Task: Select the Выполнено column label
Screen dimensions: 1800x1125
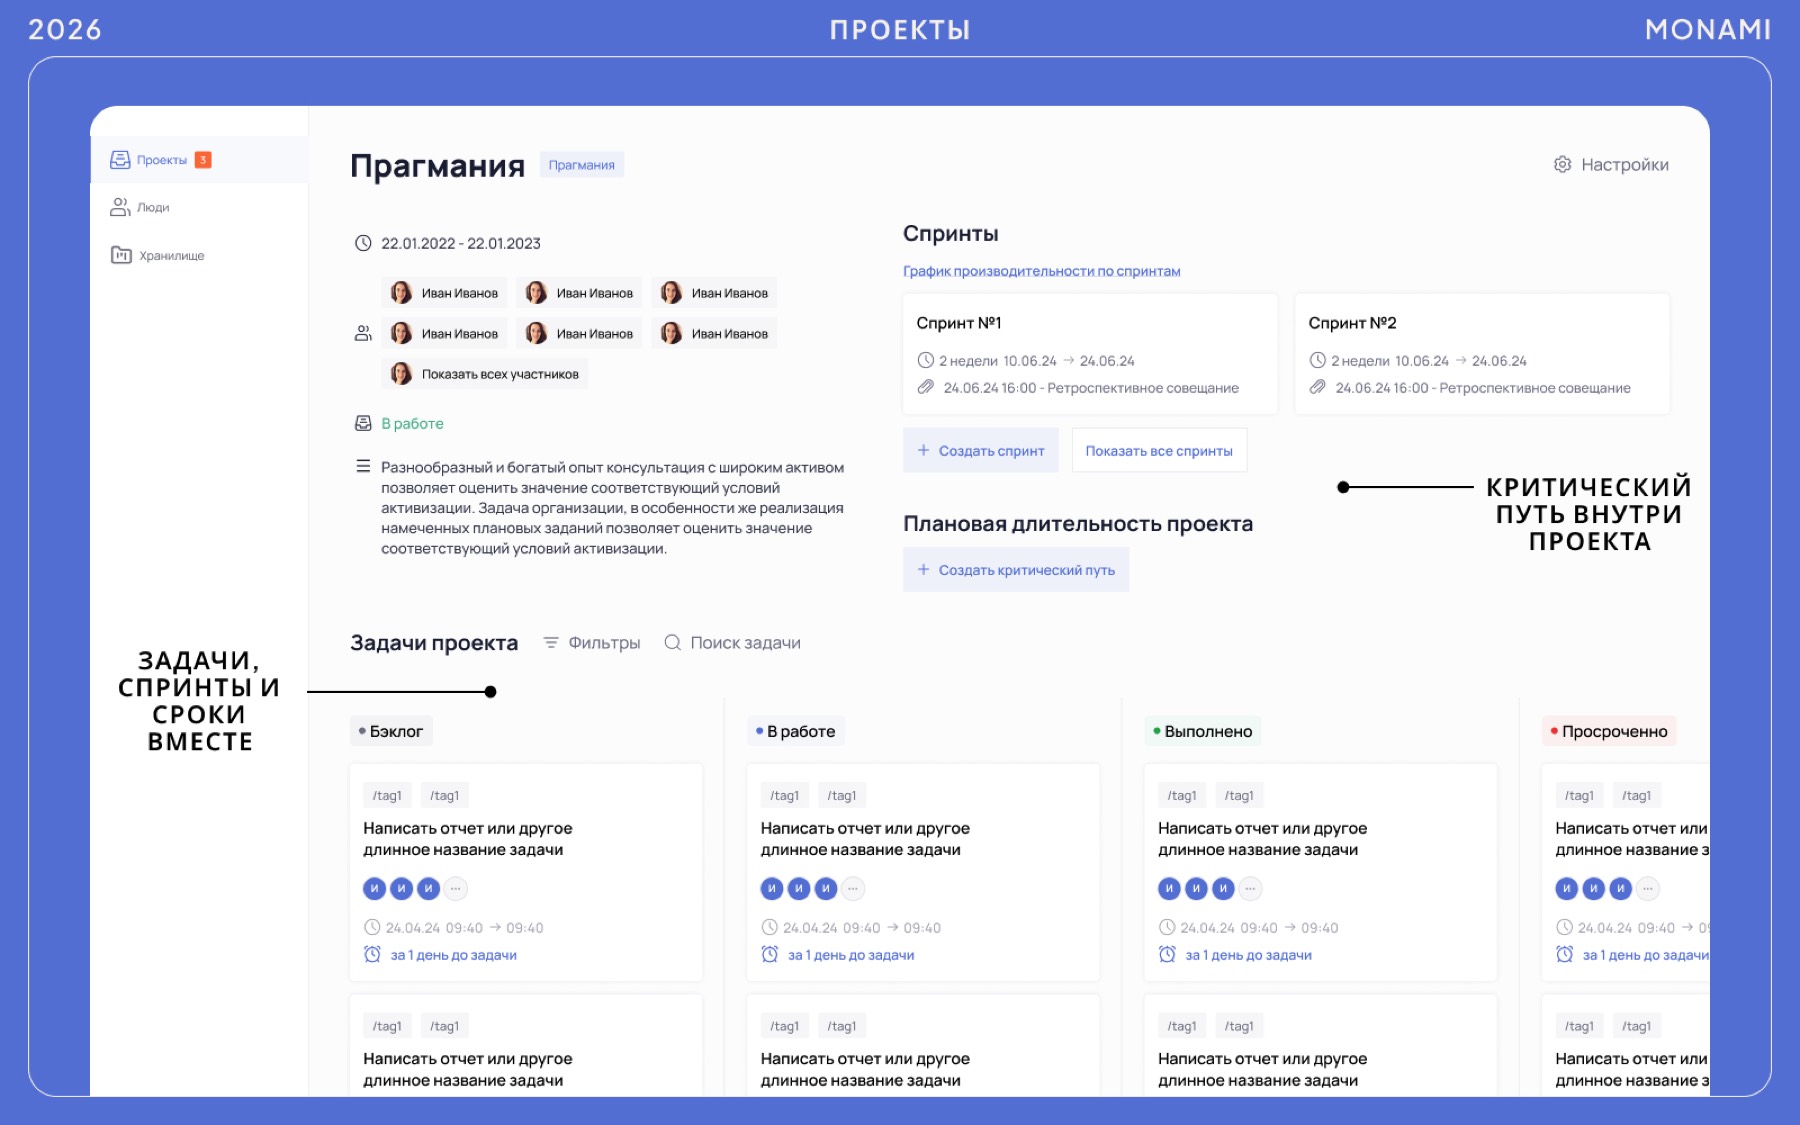Action: tap(1203, 731)
